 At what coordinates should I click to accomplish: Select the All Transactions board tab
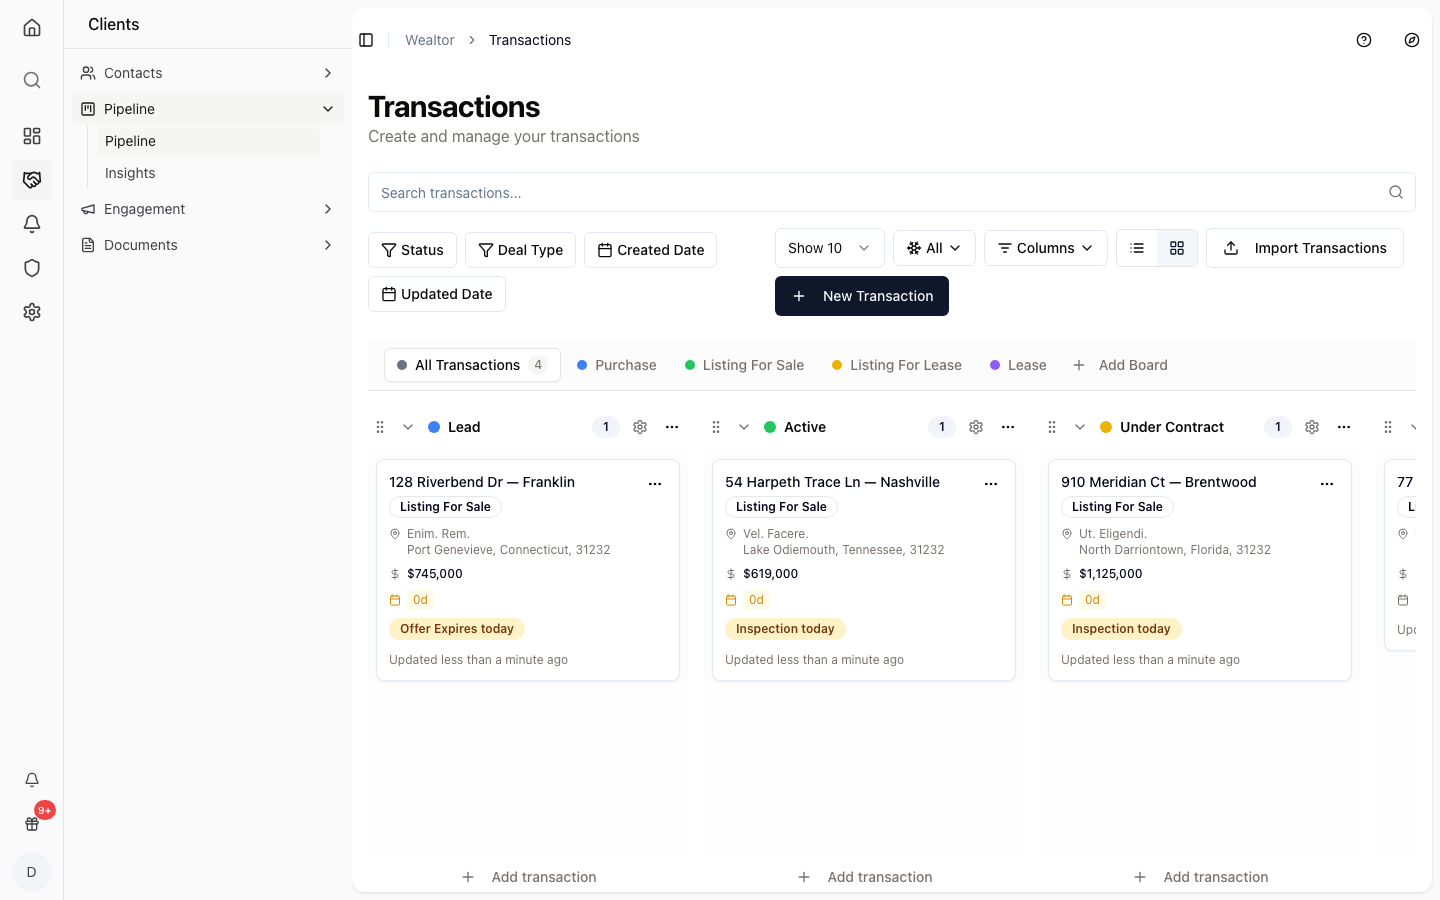click(472, 365)
